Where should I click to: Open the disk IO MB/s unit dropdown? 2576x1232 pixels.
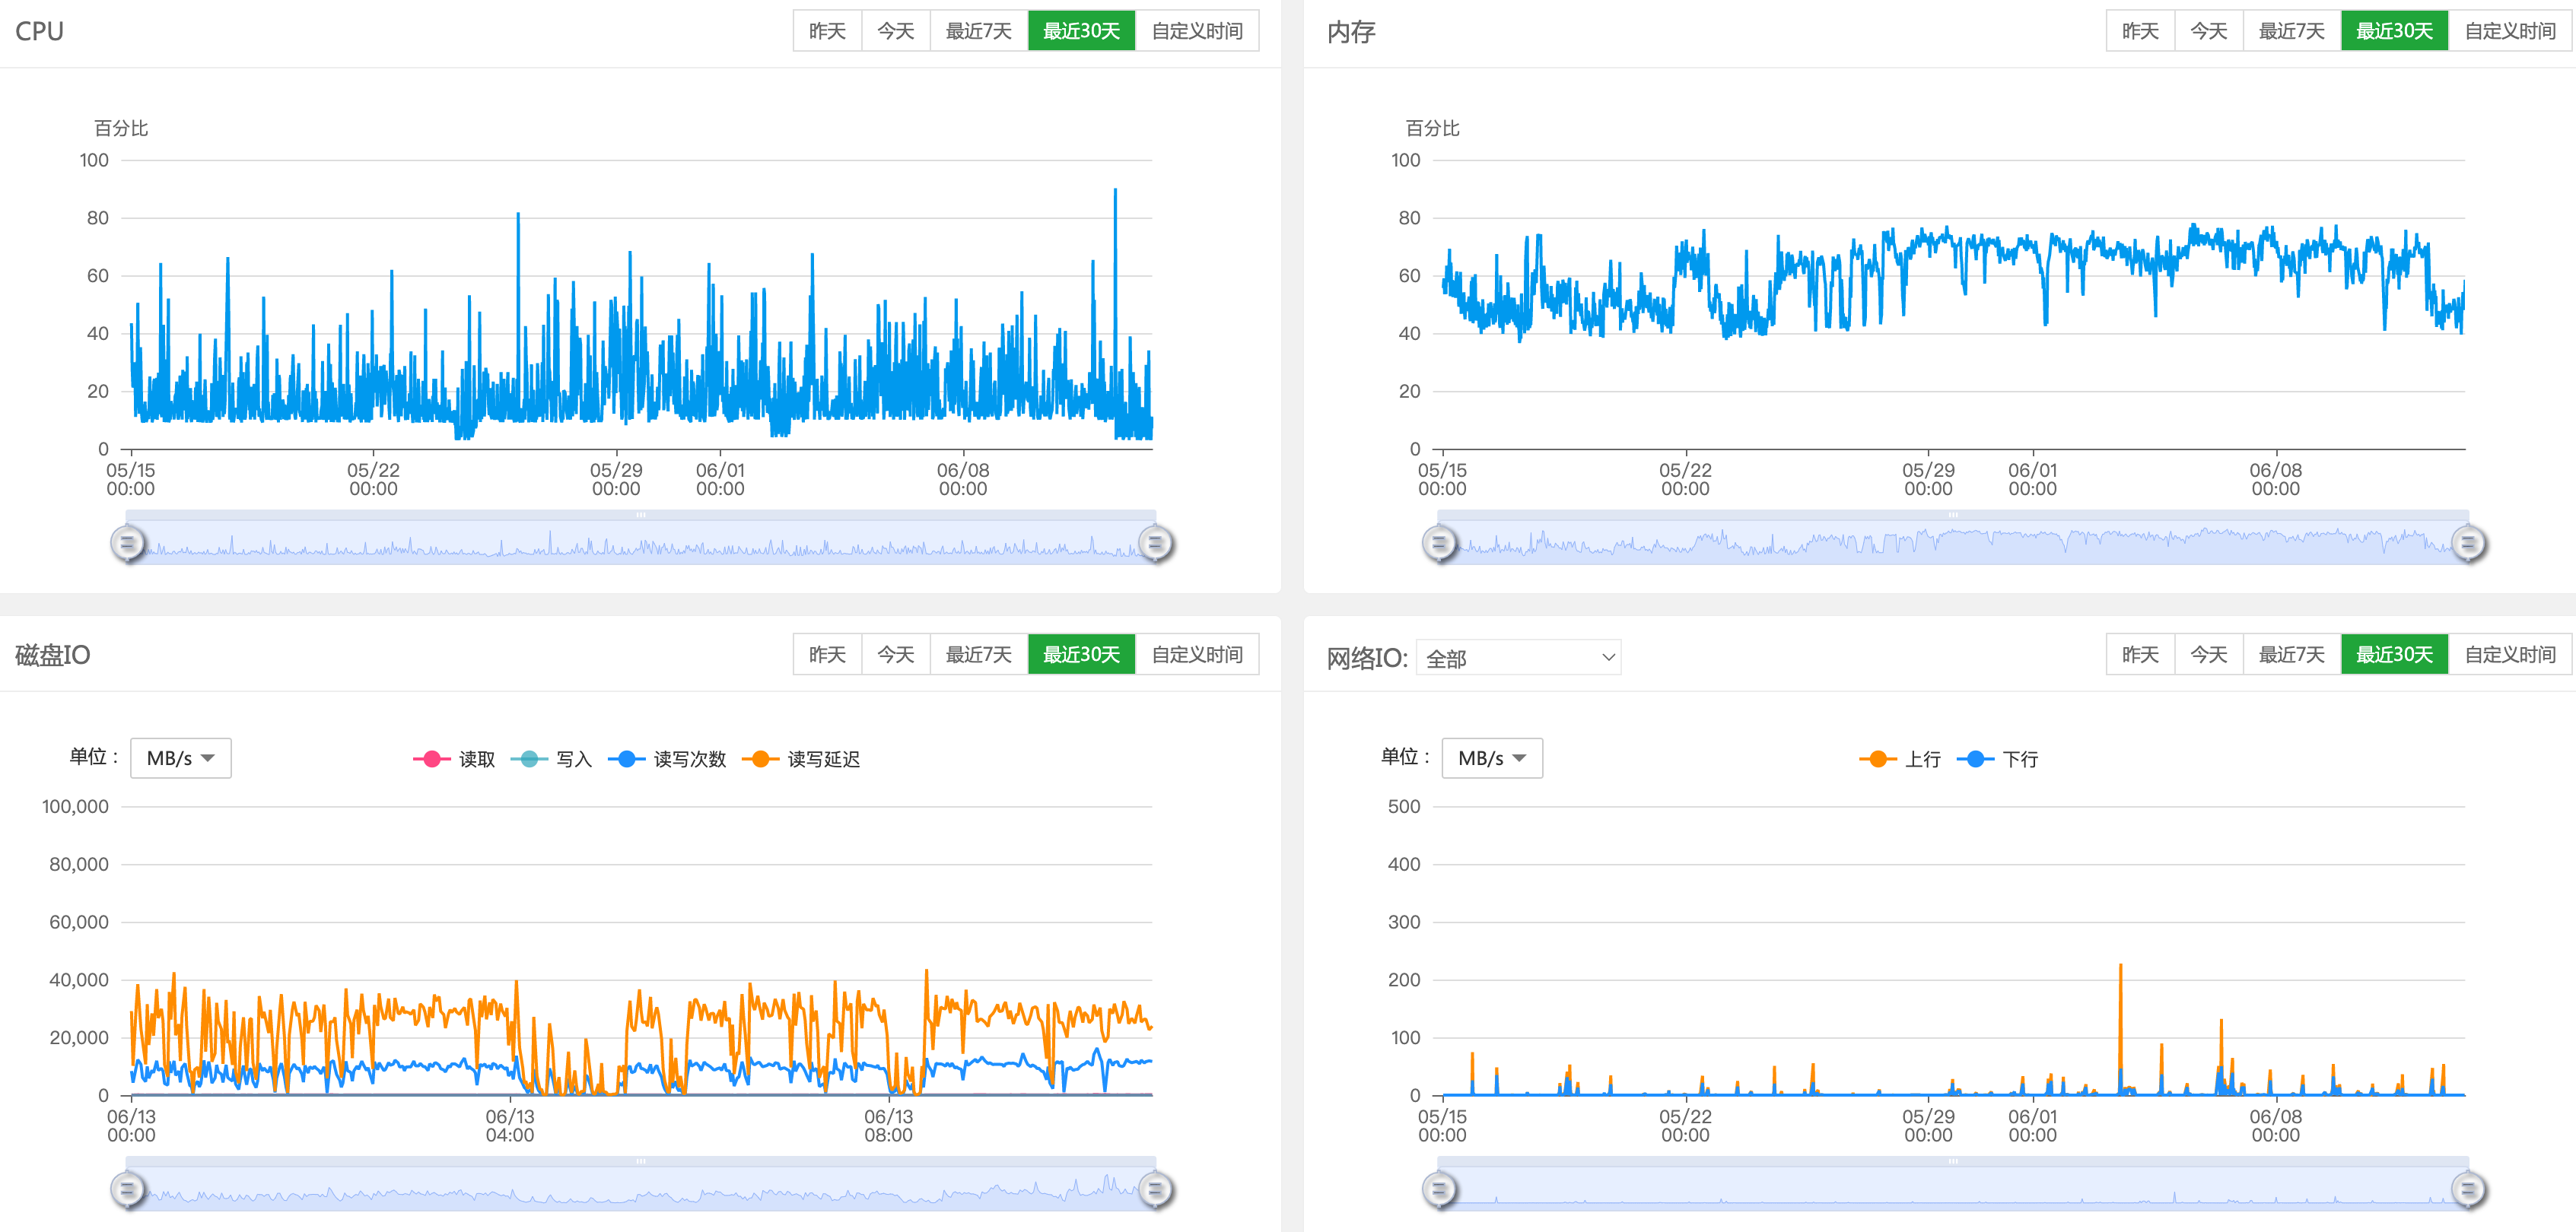click(181, 758)
